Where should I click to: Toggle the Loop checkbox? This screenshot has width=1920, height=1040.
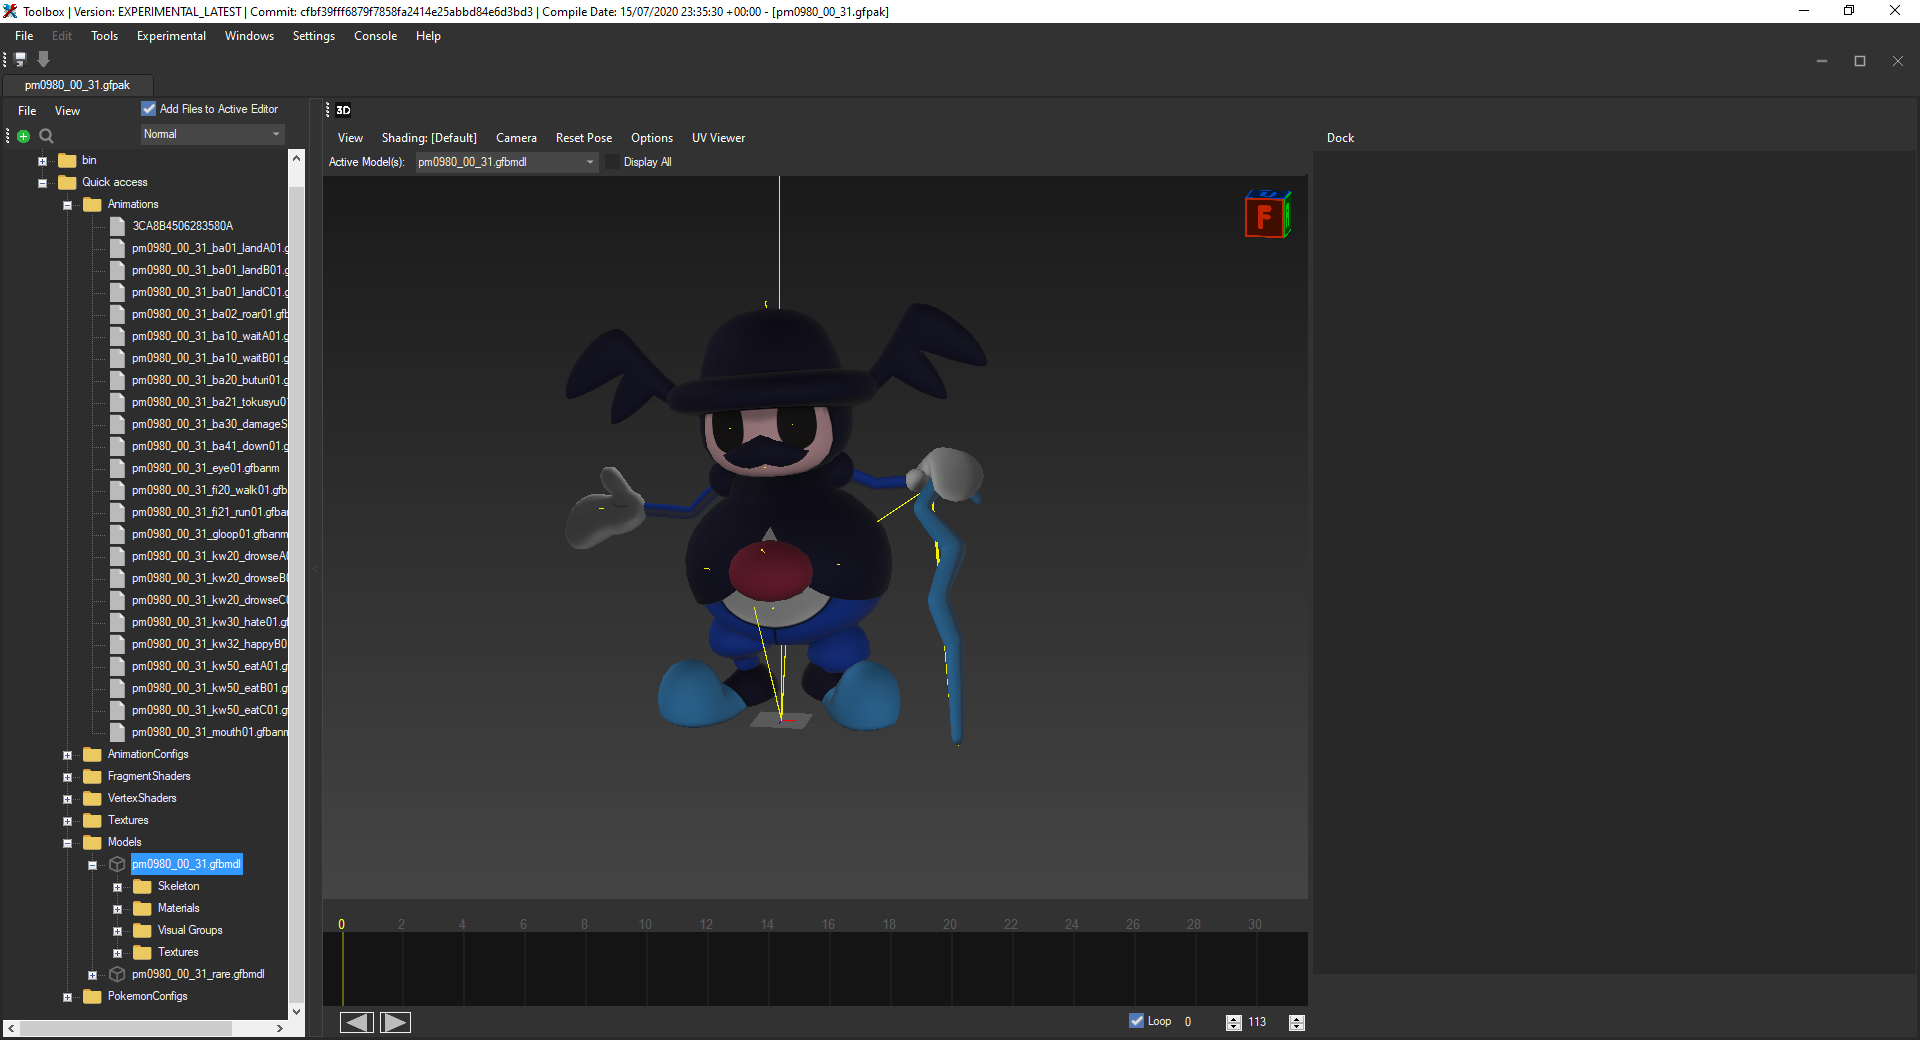[1137, 1021]
